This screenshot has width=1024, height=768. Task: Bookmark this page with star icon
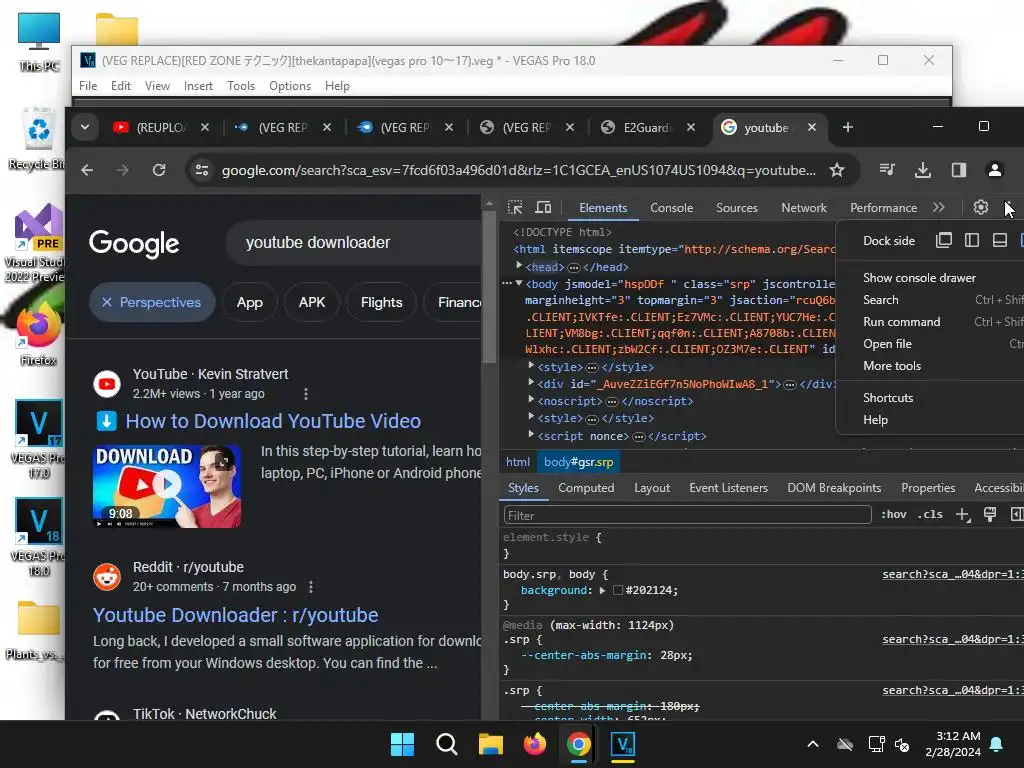[x=837, y=170]
